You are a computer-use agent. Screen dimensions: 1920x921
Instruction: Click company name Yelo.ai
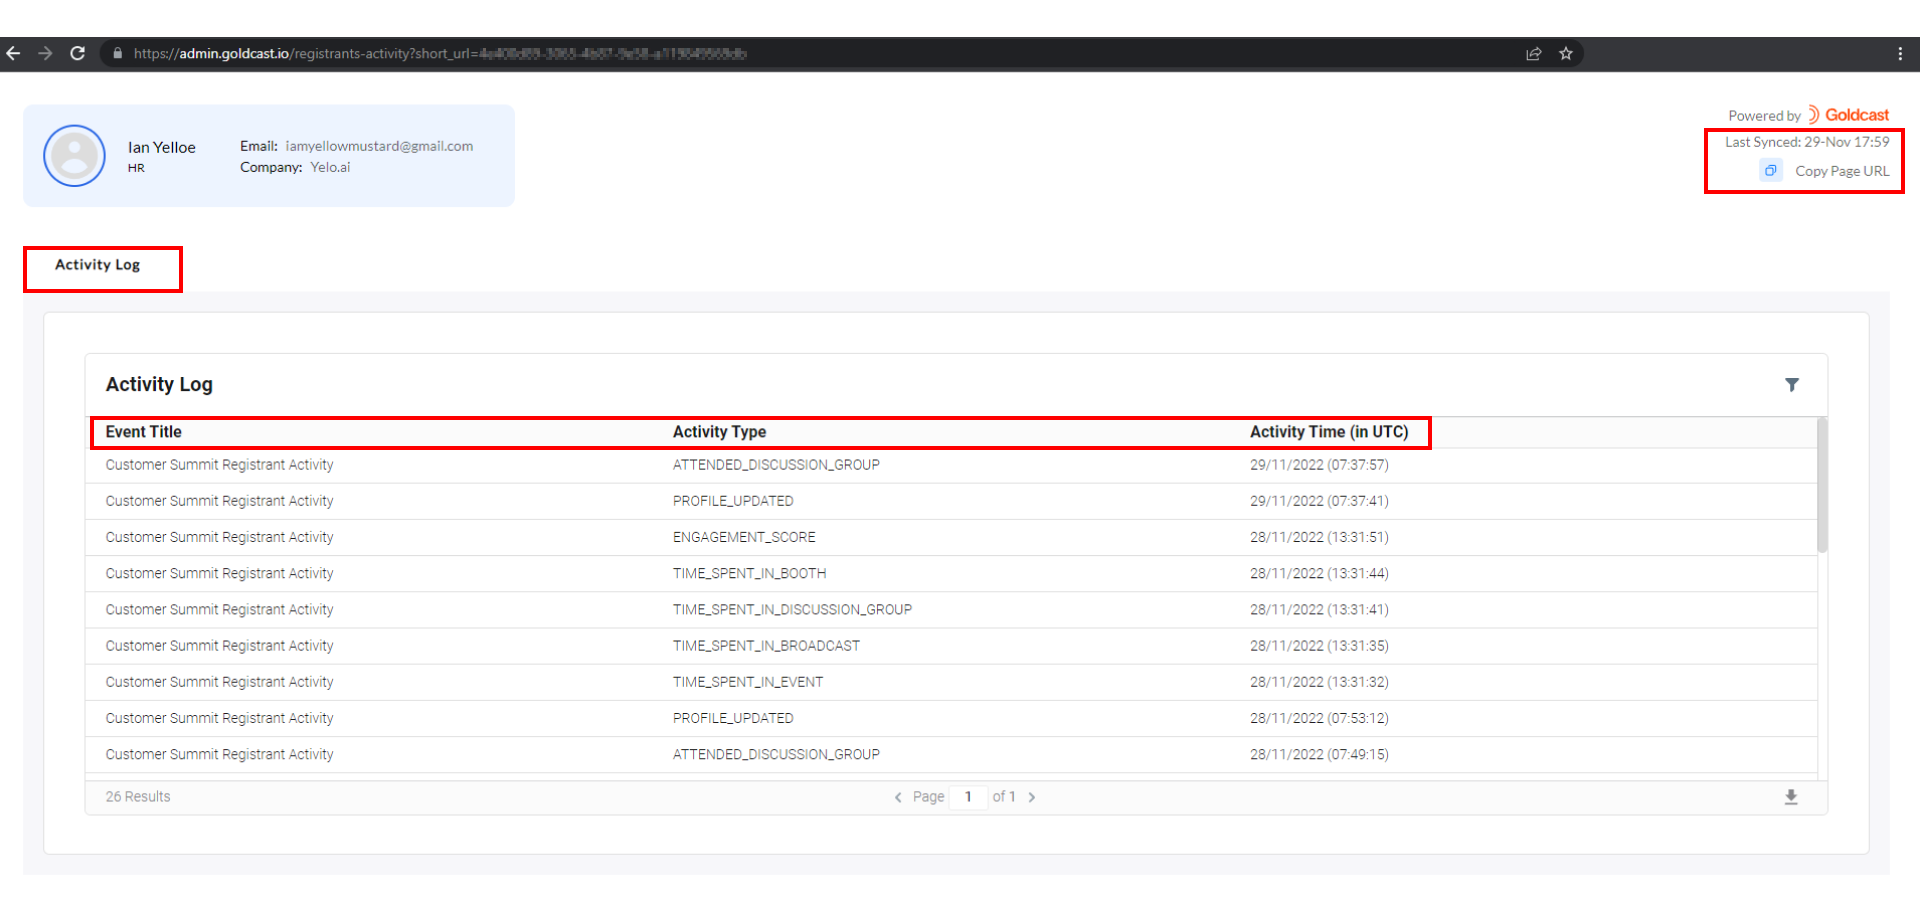pyautogui.click(x=330, y=167)
